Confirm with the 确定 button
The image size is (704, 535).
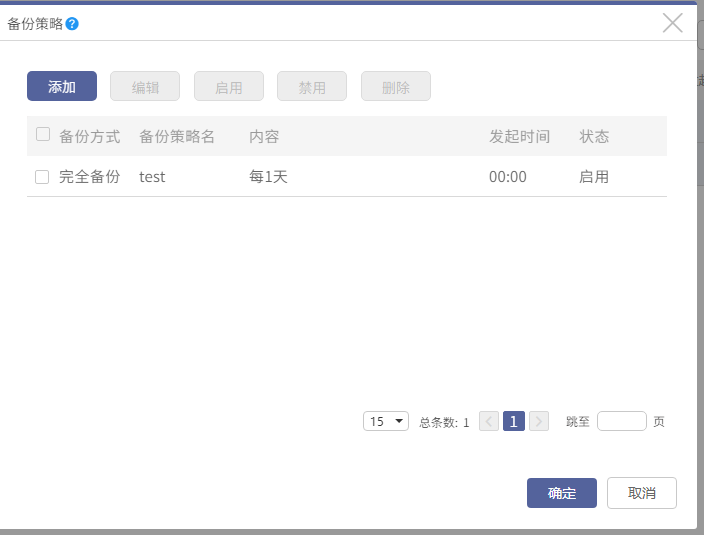[562, 493]
